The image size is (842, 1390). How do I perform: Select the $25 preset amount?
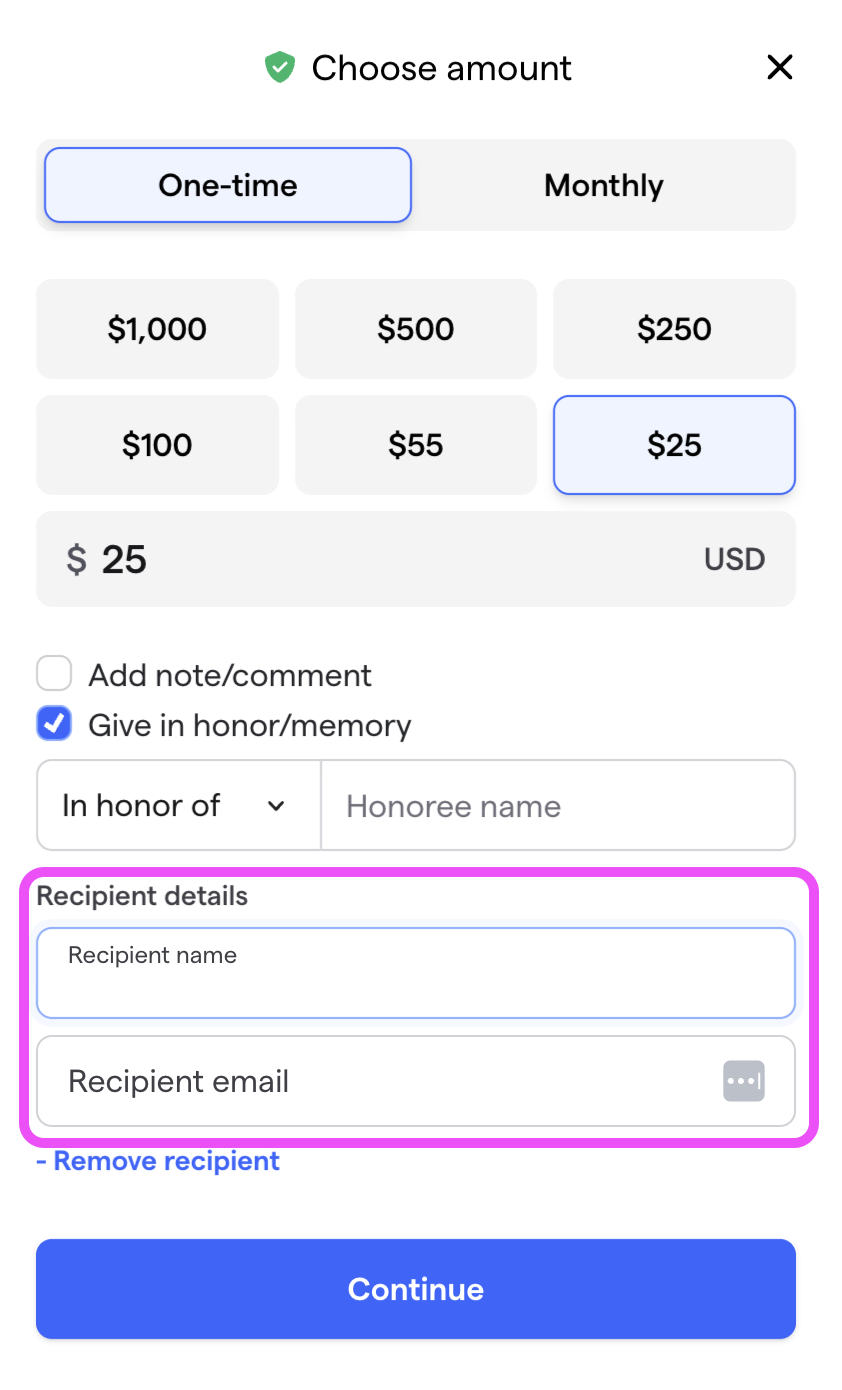tap(675, 445)
